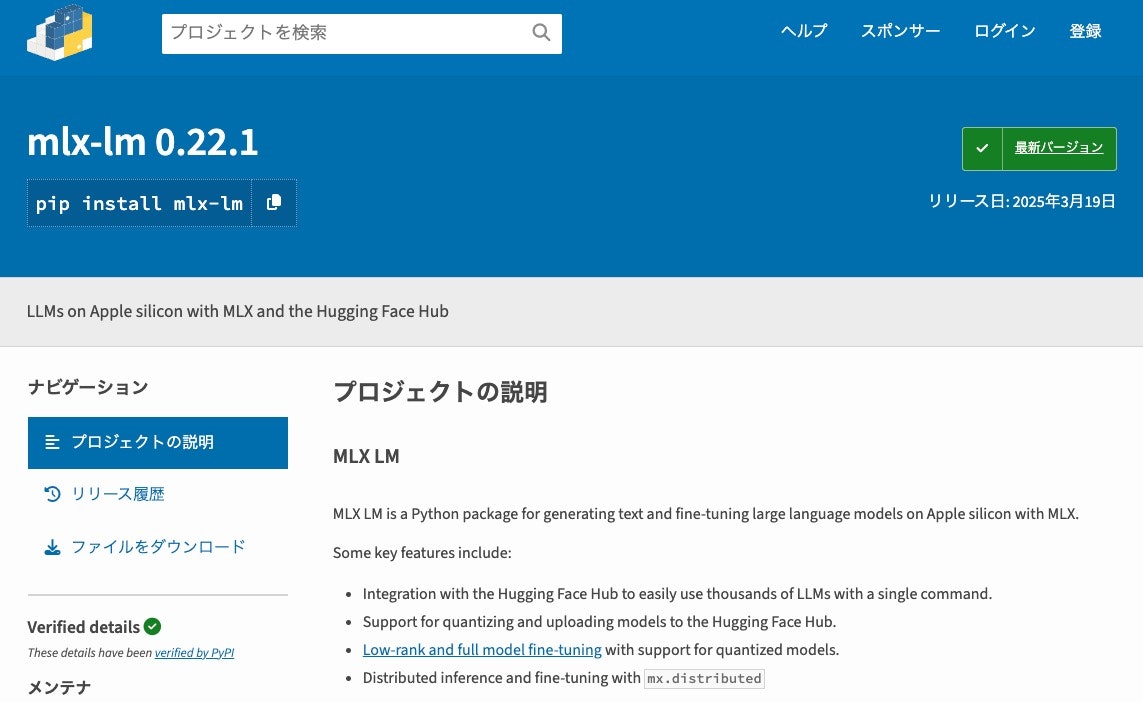Screen dimensions: 1143x703
Task: Click the release history clock icon
Action: coord(52,494)
